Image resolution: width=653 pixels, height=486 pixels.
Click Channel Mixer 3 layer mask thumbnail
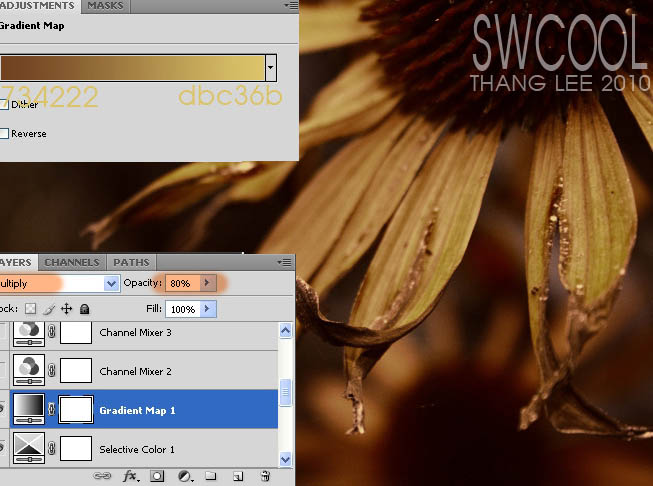[x=76, y=333]
